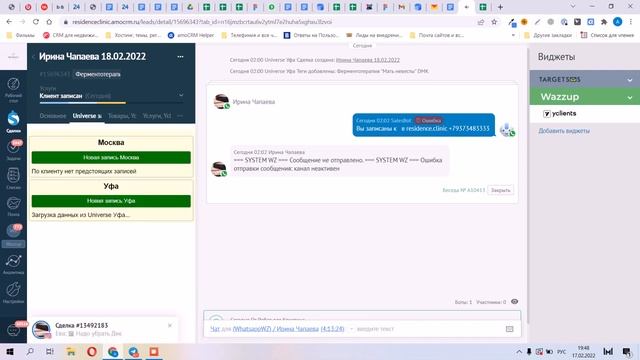
Task: Open the Настройки sidebar icon
Action: click(13, 292)
